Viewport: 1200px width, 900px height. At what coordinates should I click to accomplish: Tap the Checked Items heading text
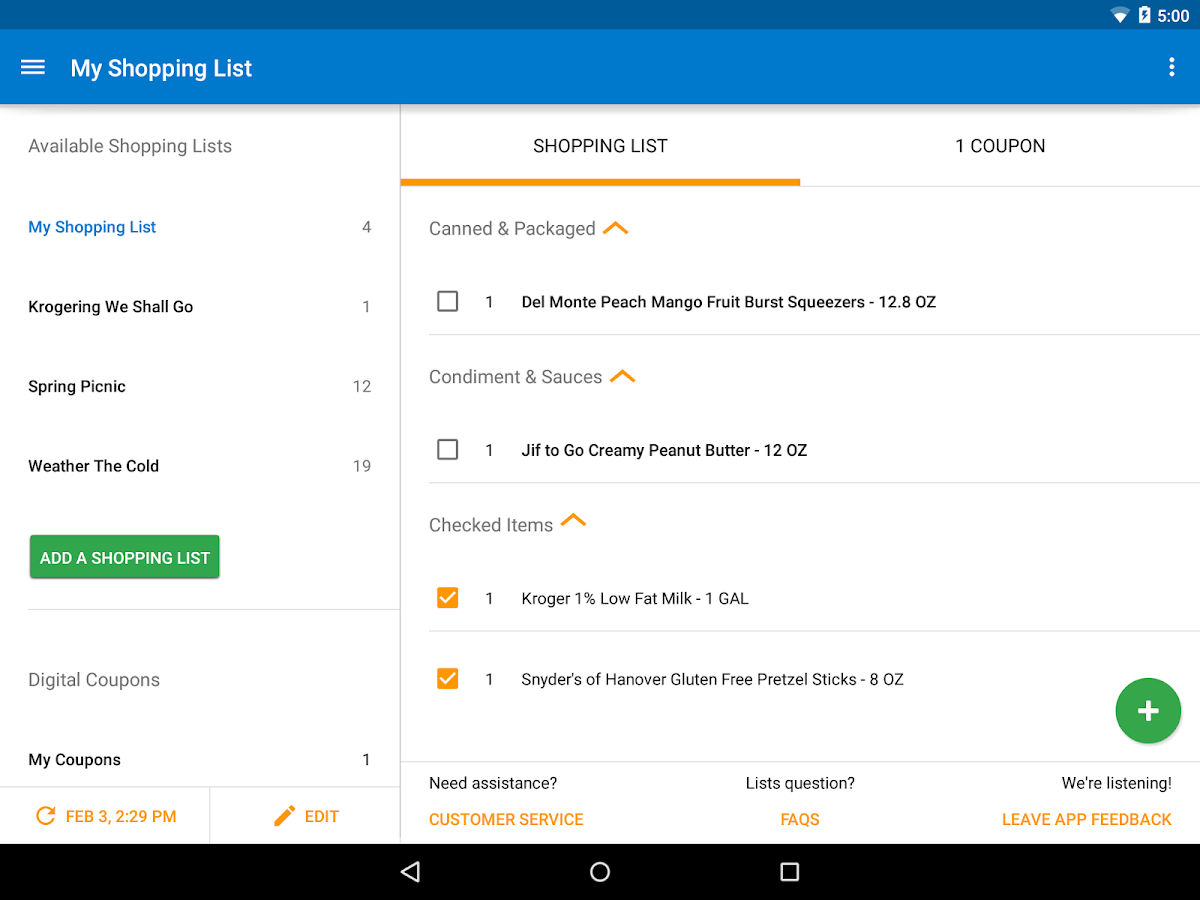click(491, 525)
